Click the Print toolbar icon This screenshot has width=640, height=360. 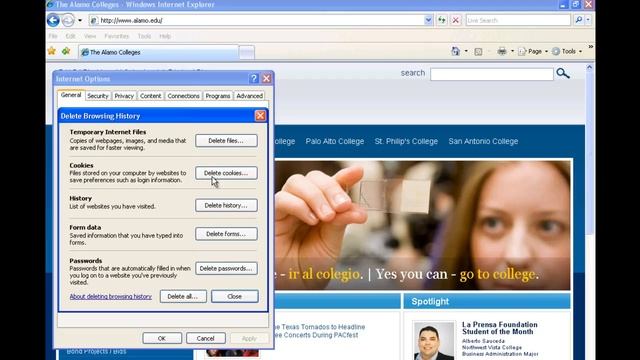(x=502, y=51)
